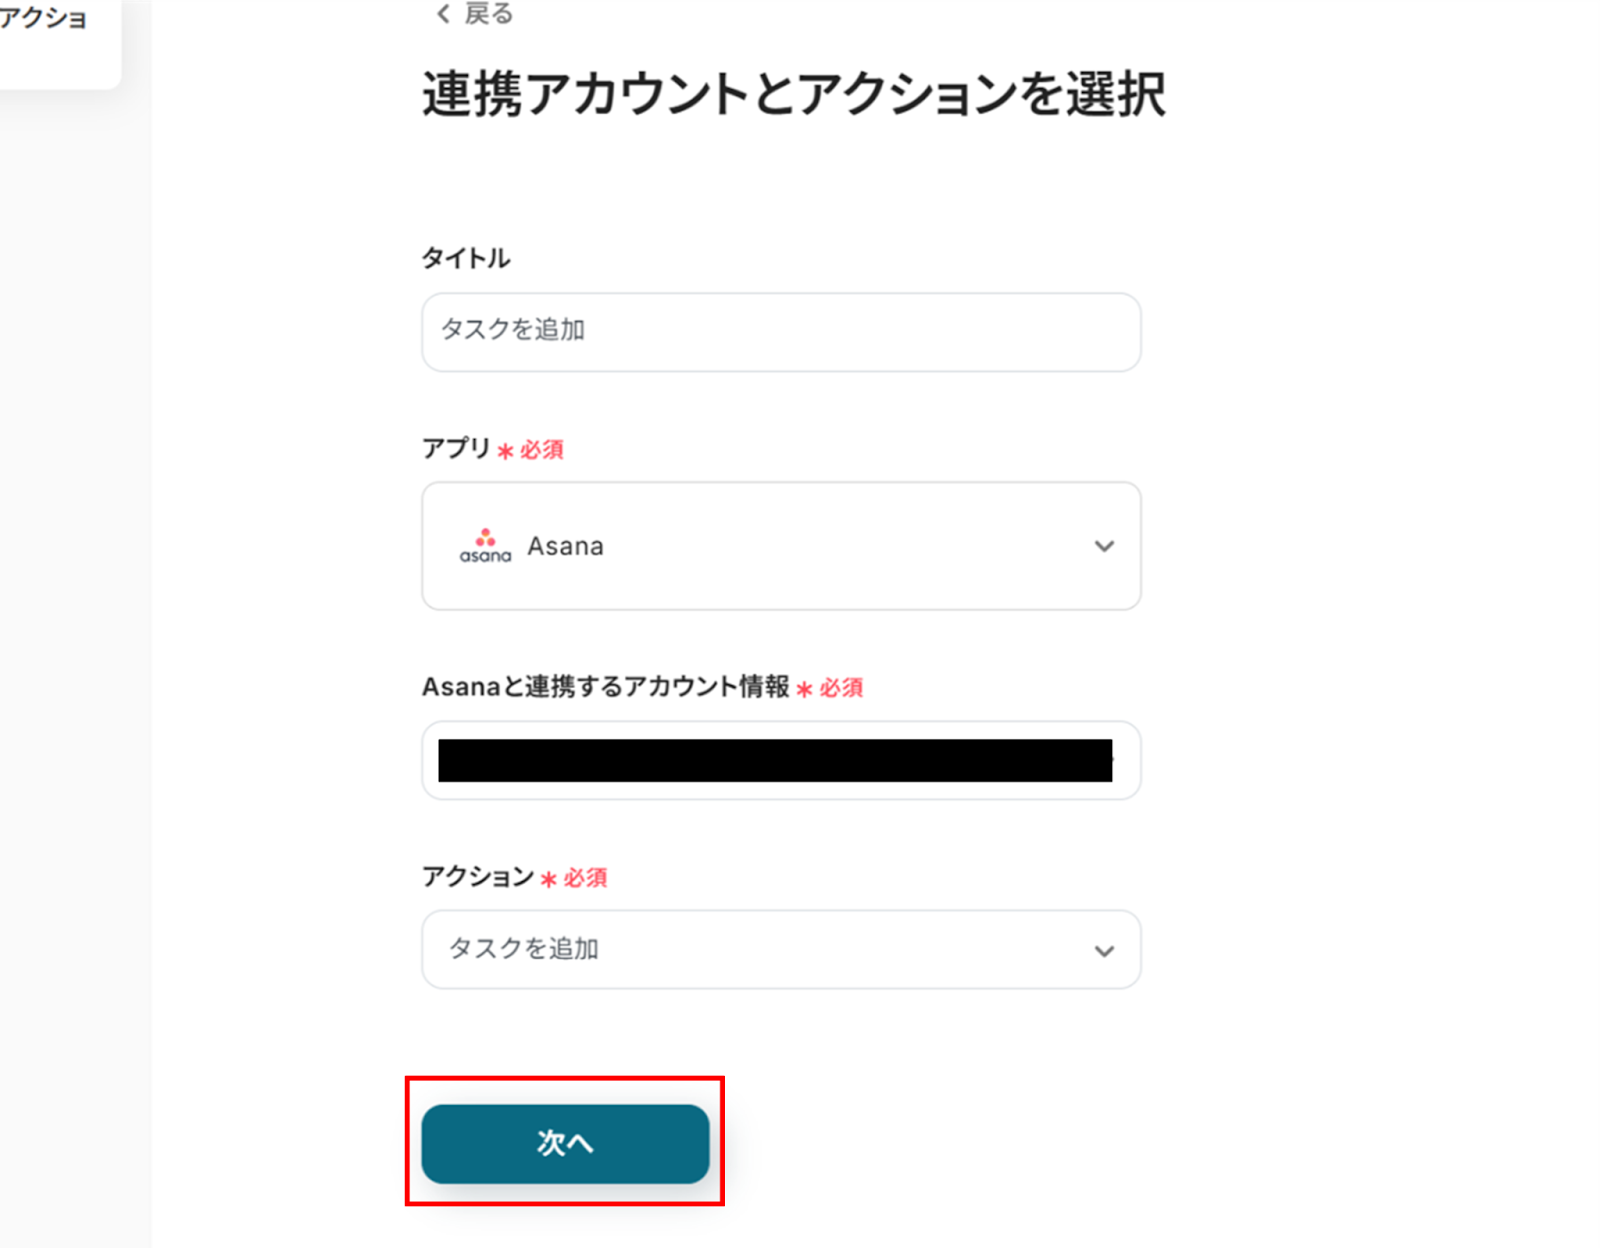Click the back chevron arrow icon
This screenshot has width=1600, height=1248.
click(x=443, y=14)
